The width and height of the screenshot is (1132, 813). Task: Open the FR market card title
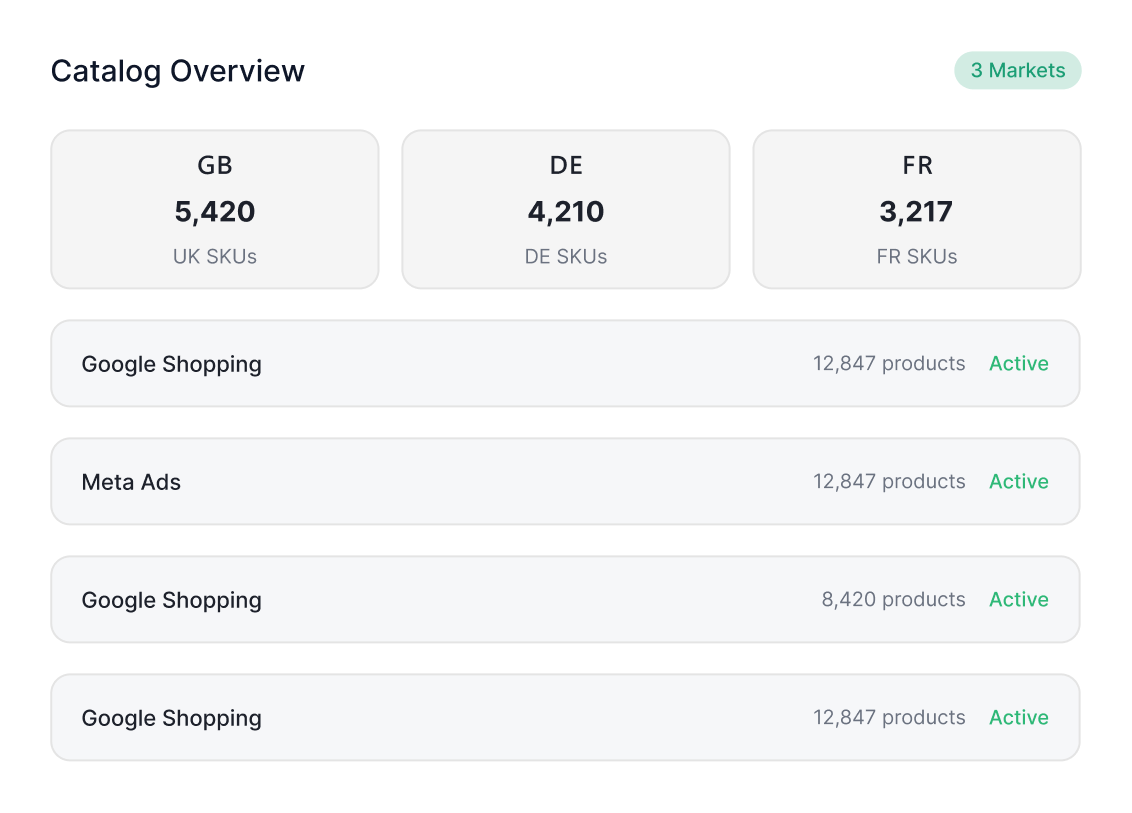pyautogui.click(x=917, y=165)
